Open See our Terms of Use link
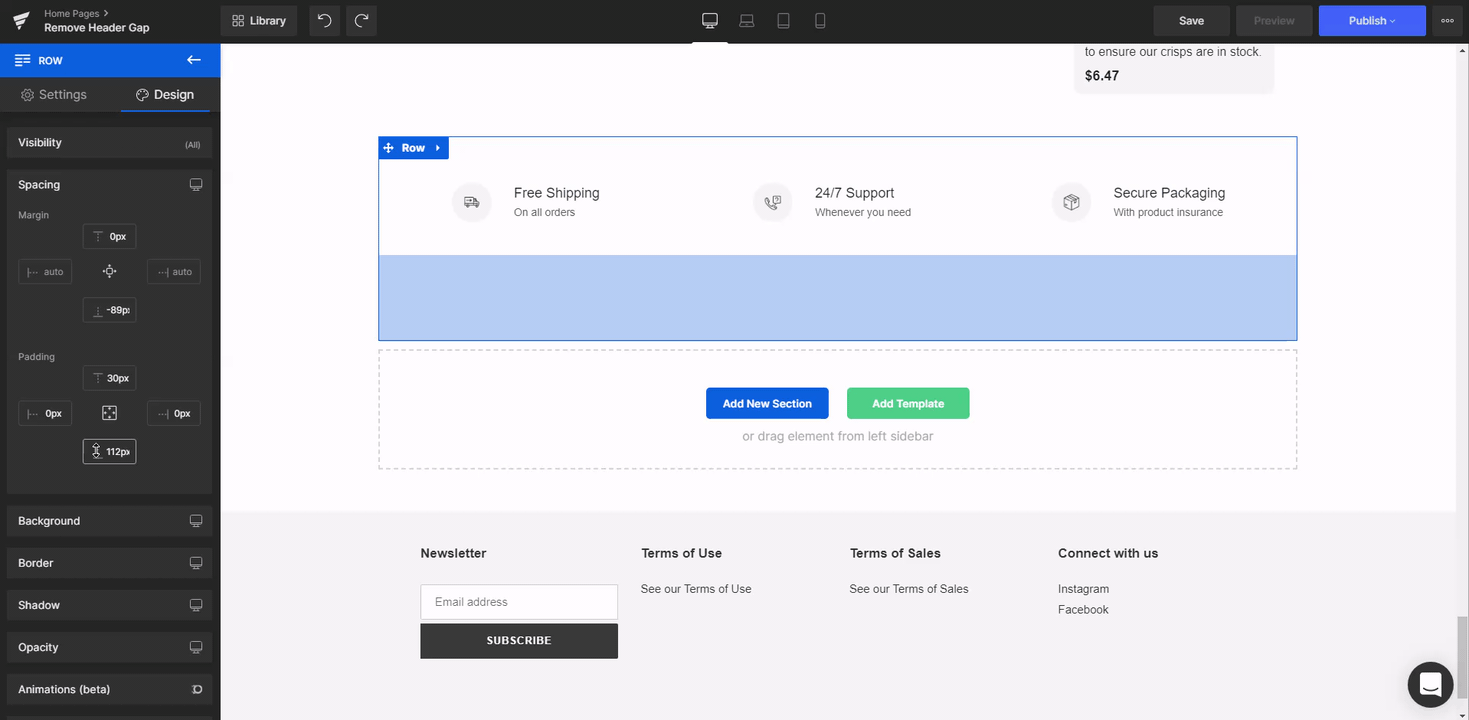Screen dimensions: 1469x720 (696, 589)
